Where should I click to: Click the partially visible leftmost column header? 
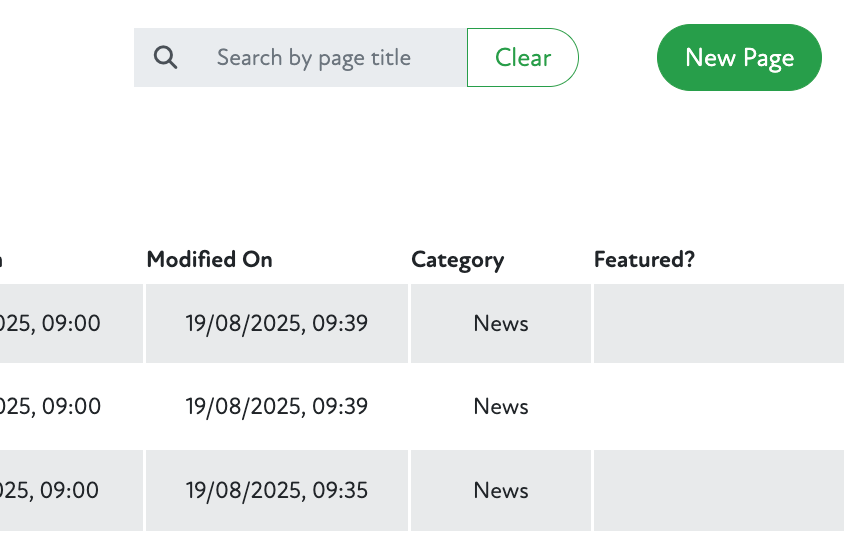tap(2, 260)
